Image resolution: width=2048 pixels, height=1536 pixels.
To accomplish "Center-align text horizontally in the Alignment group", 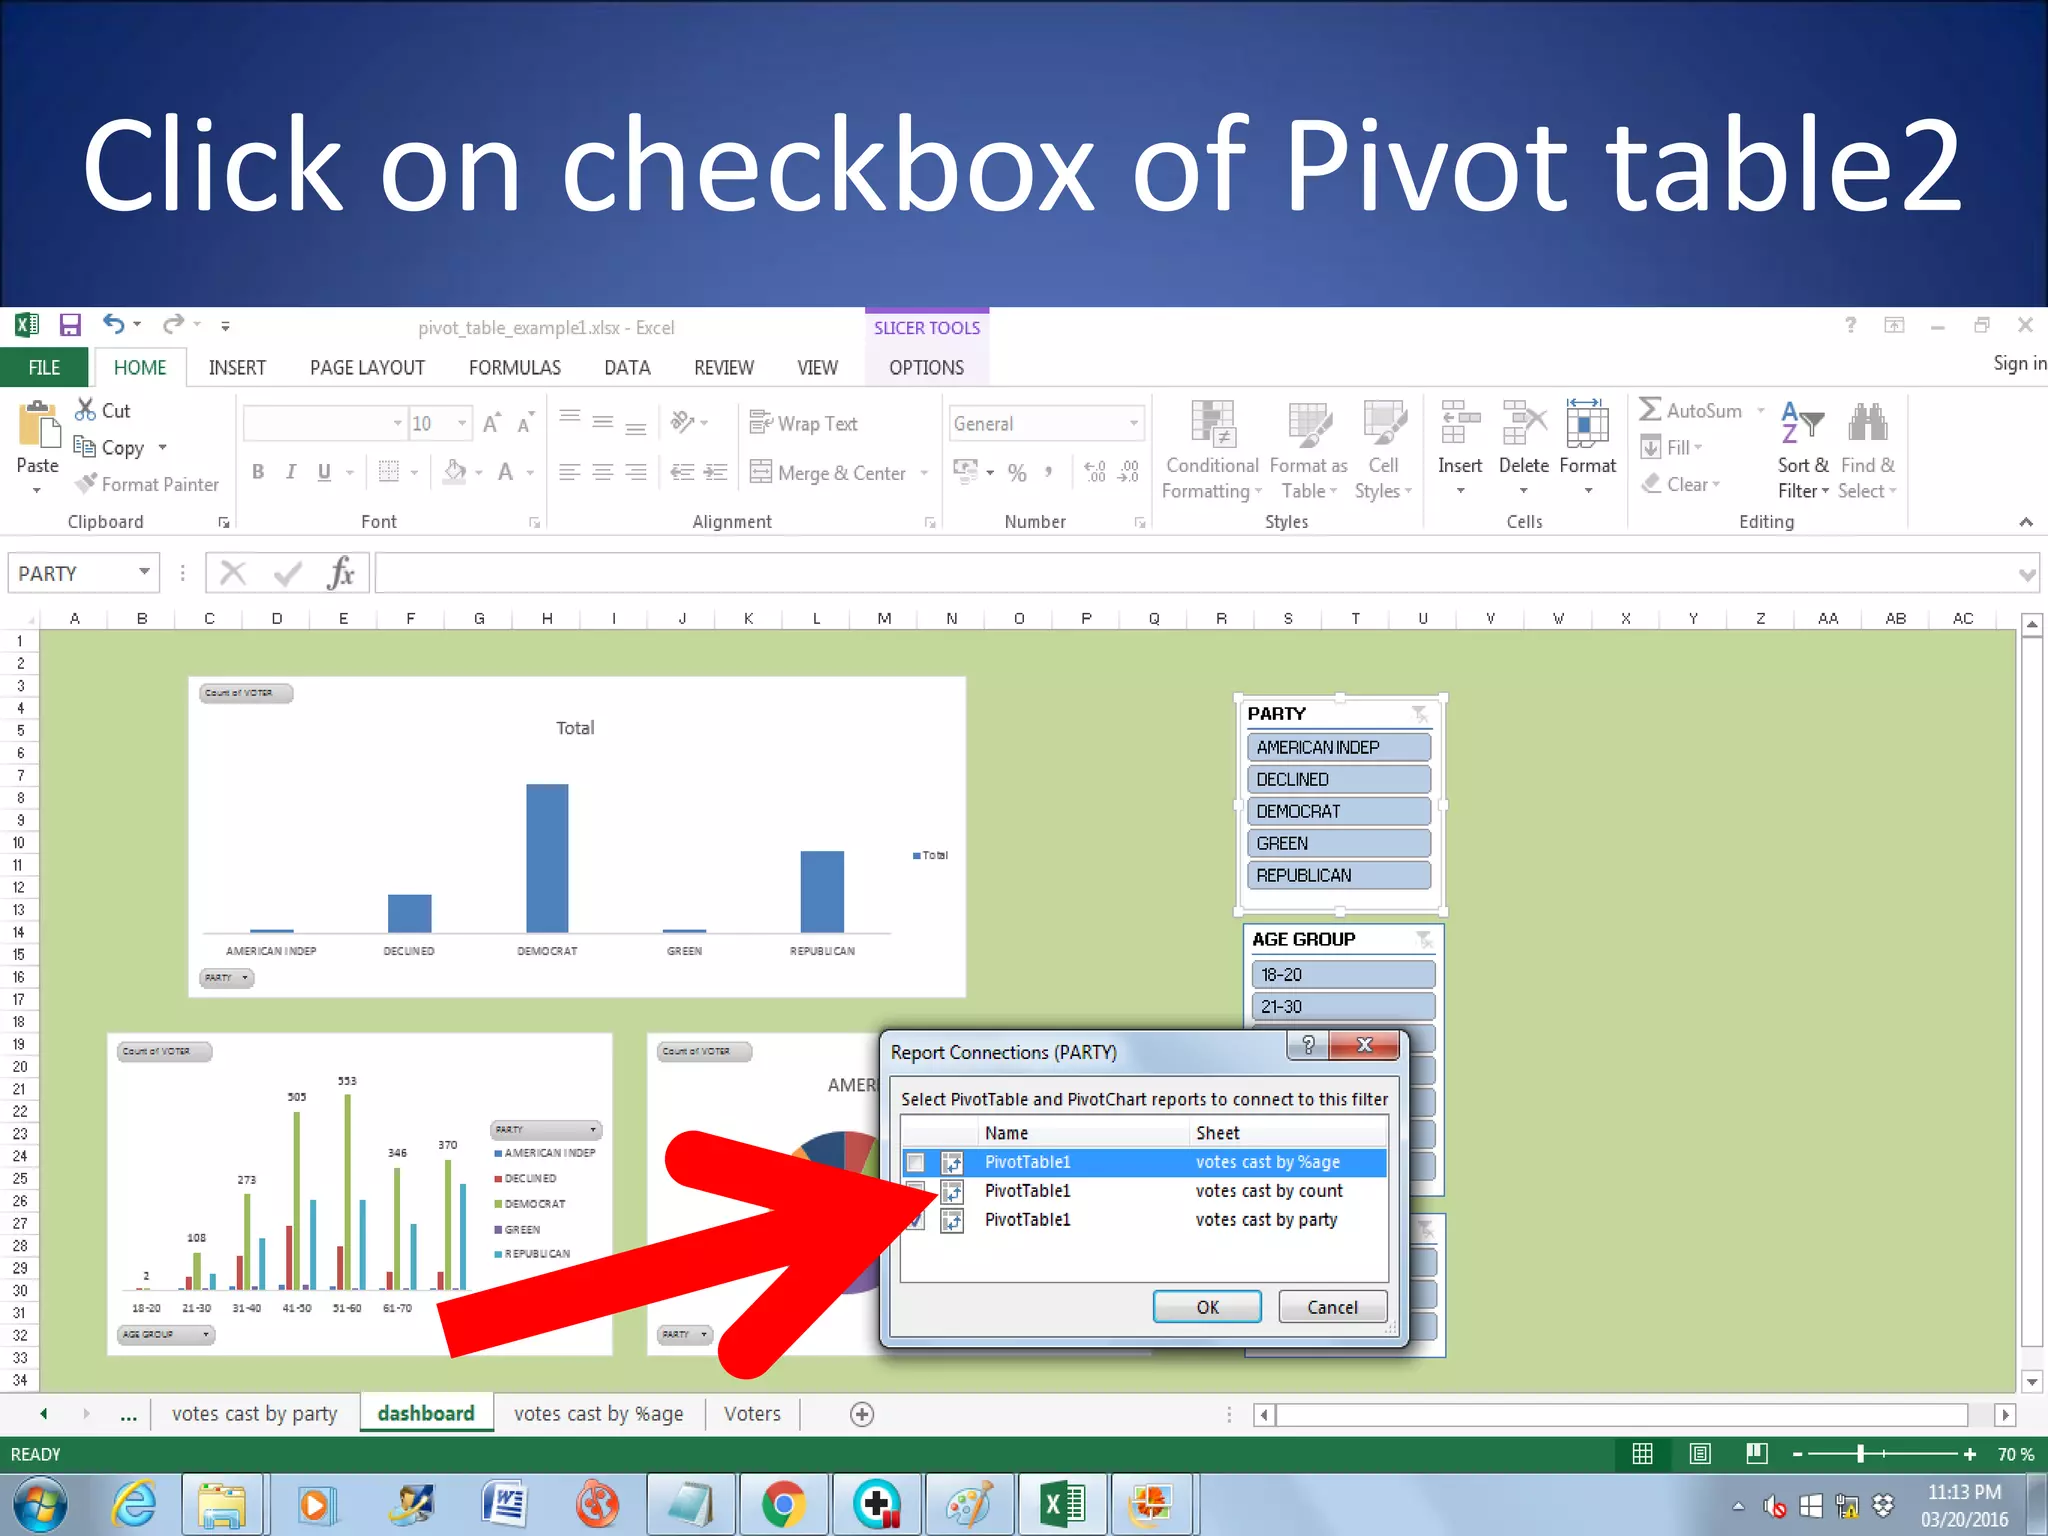I will (x=602, y=472).
